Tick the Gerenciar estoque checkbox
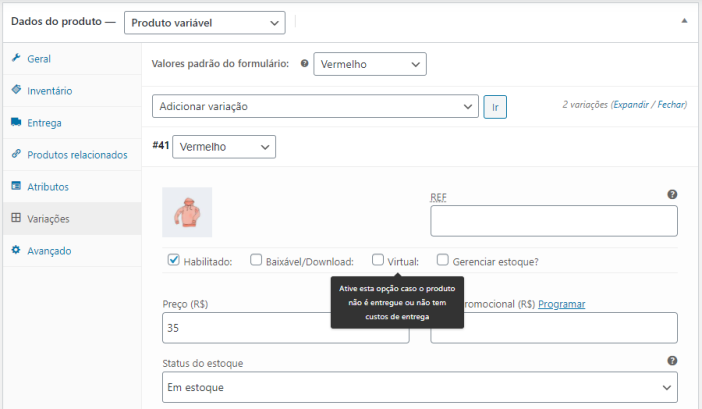The width and height of the screenshot is (702, 409). 442,261
